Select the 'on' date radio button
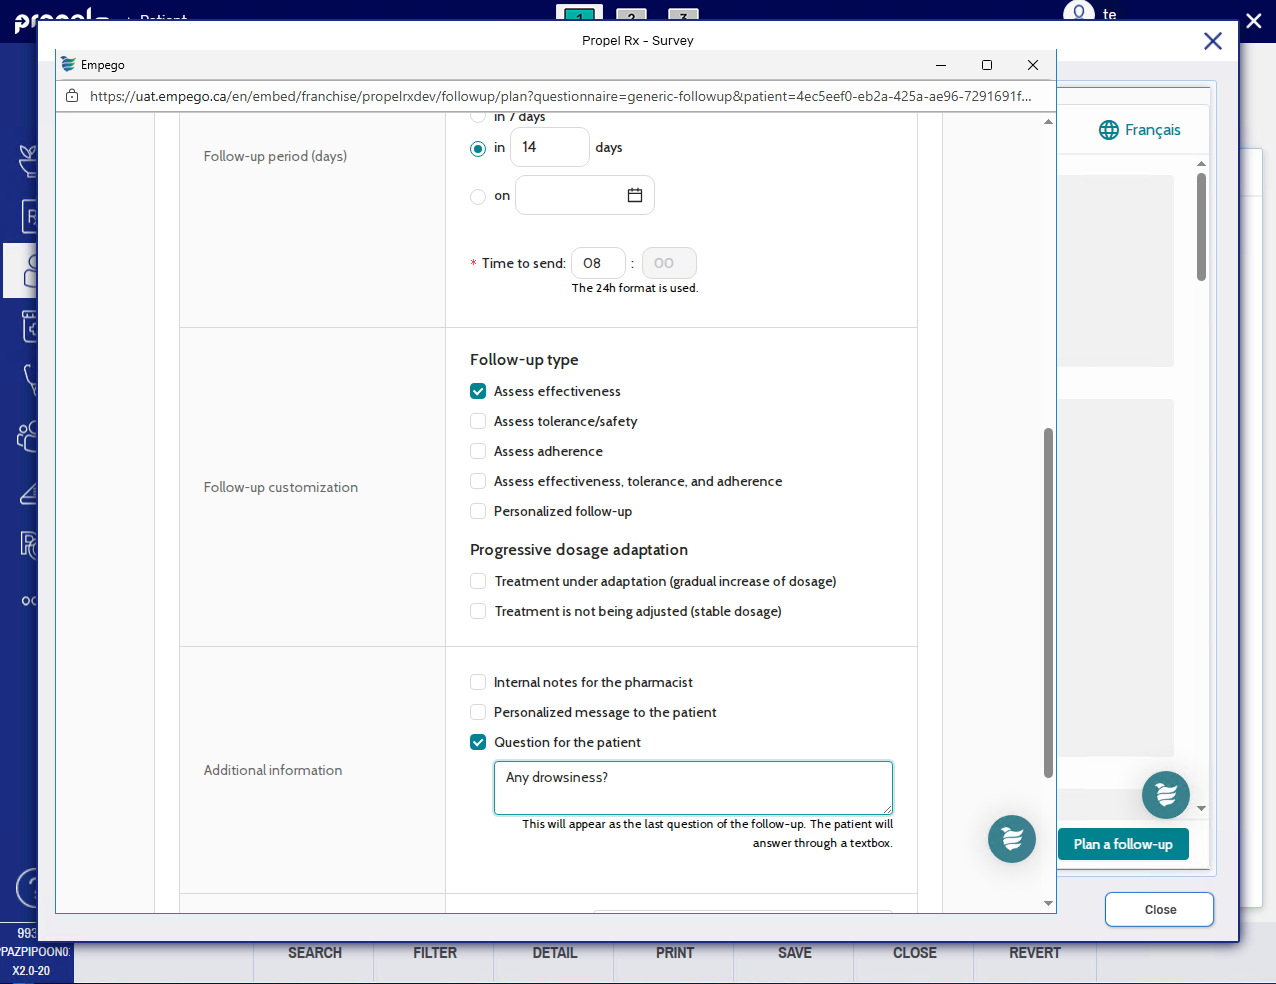Viewport: 1276px width, 984px height. click(x=478, y=196)
